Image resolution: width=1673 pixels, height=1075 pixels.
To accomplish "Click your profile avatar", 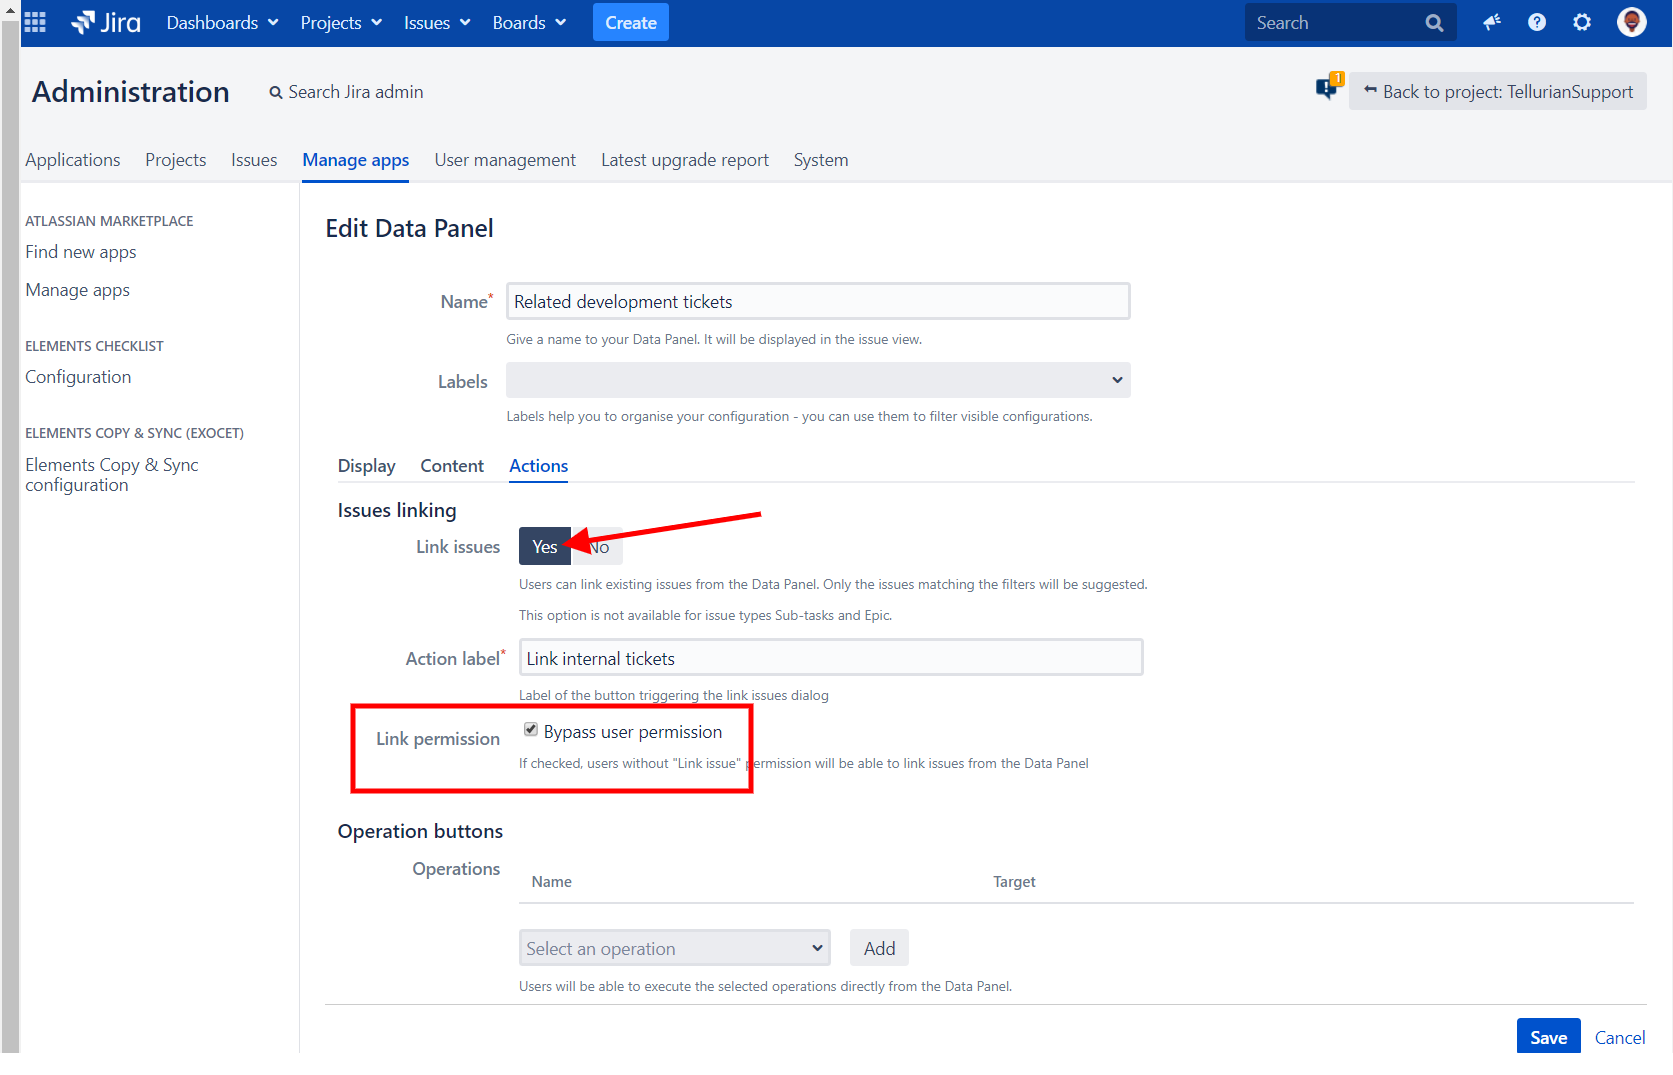I will [1630, 22].
